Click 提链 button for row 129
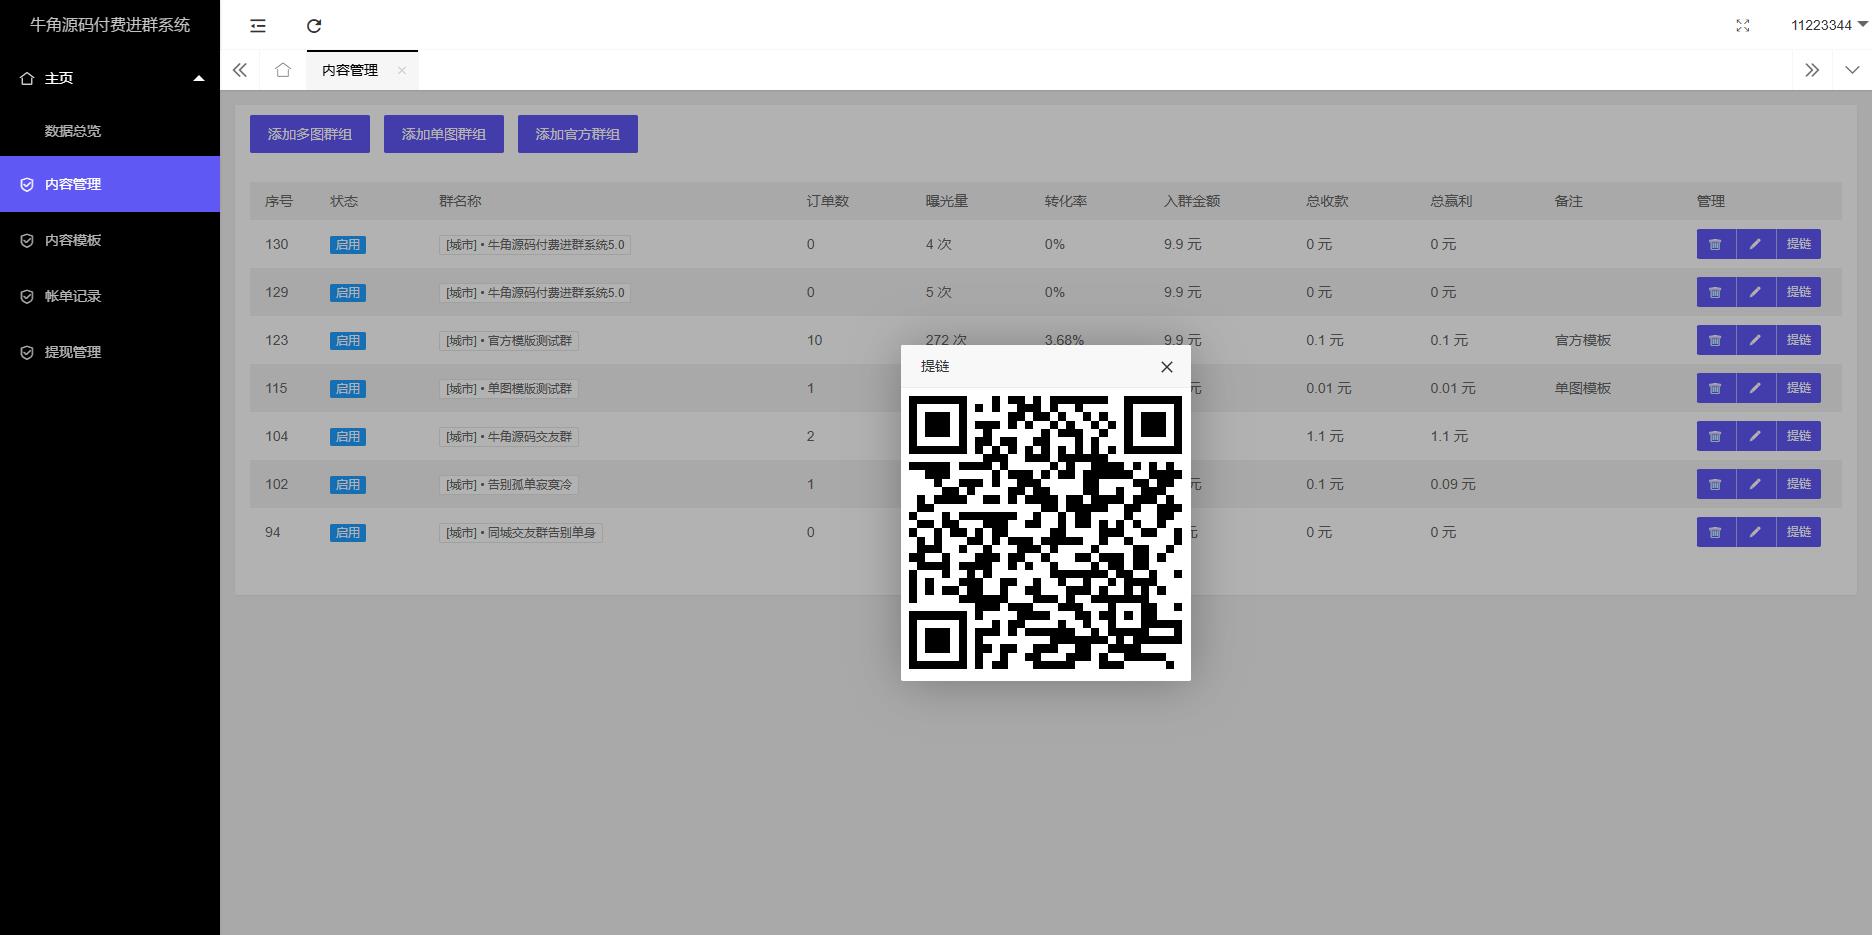Viewport: 1872px width, 935px height. [1799, 292]
